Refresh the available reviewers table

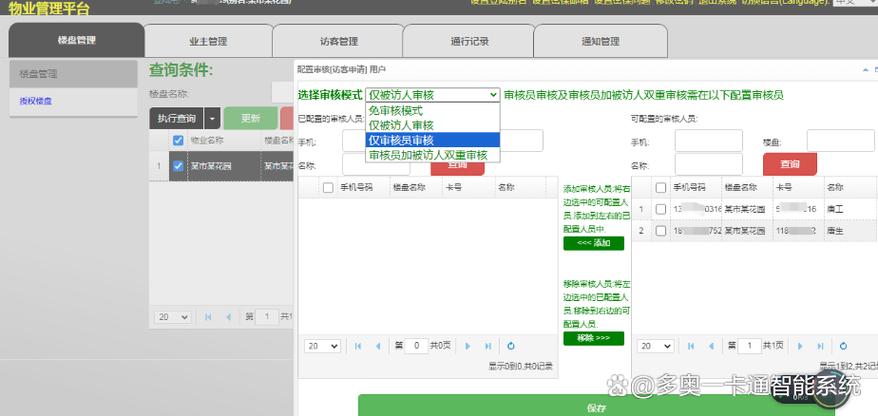pos(843,346)
